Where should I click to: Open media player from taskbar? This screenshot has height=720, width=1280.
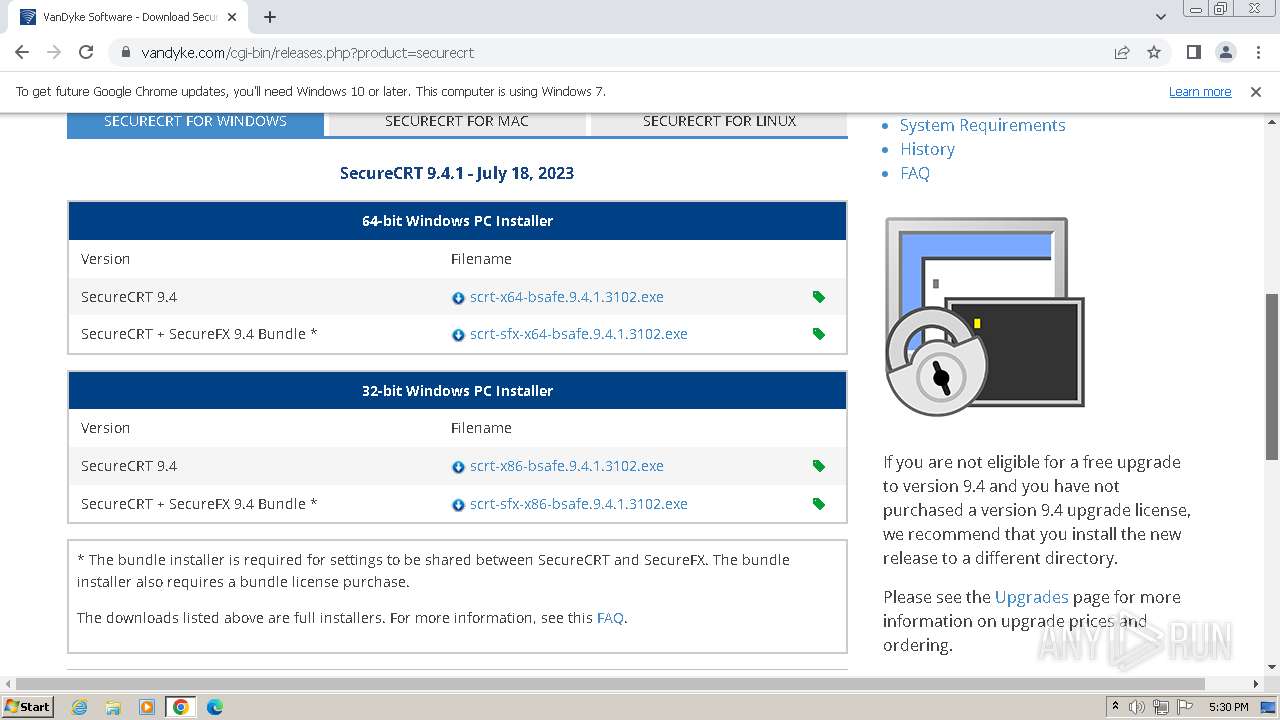click(147, 707)
